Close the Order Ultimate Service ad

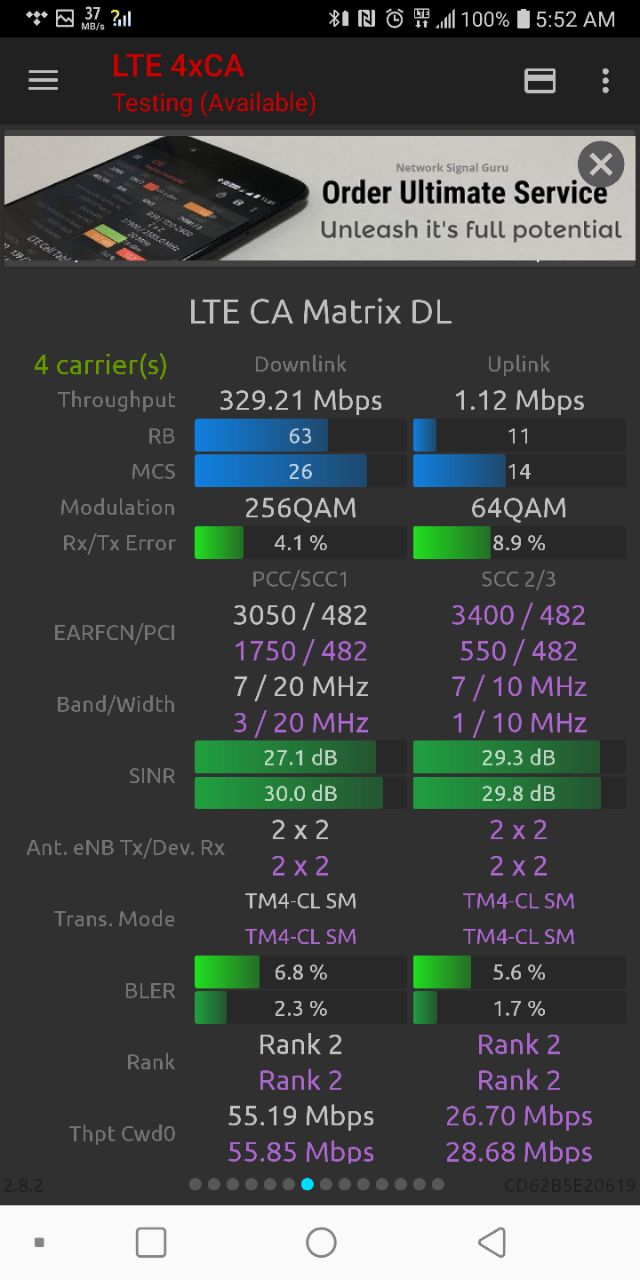click(600, 164)
